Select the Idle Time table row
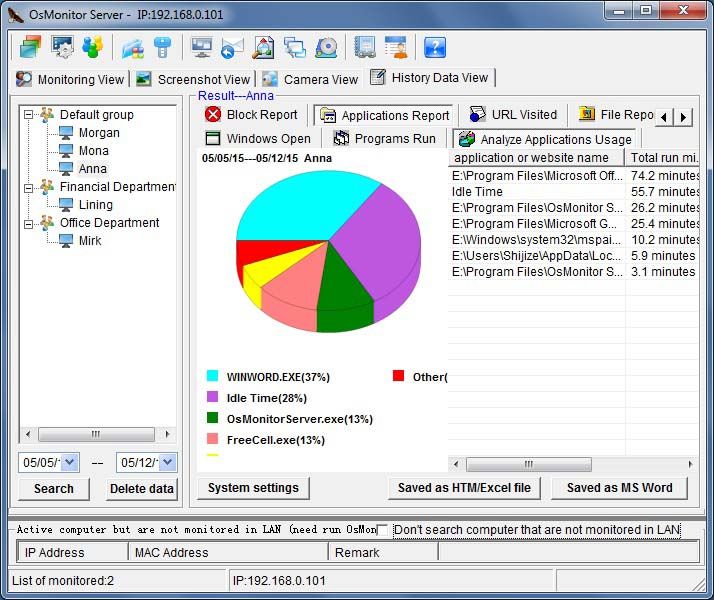 [x=574, y=192]
